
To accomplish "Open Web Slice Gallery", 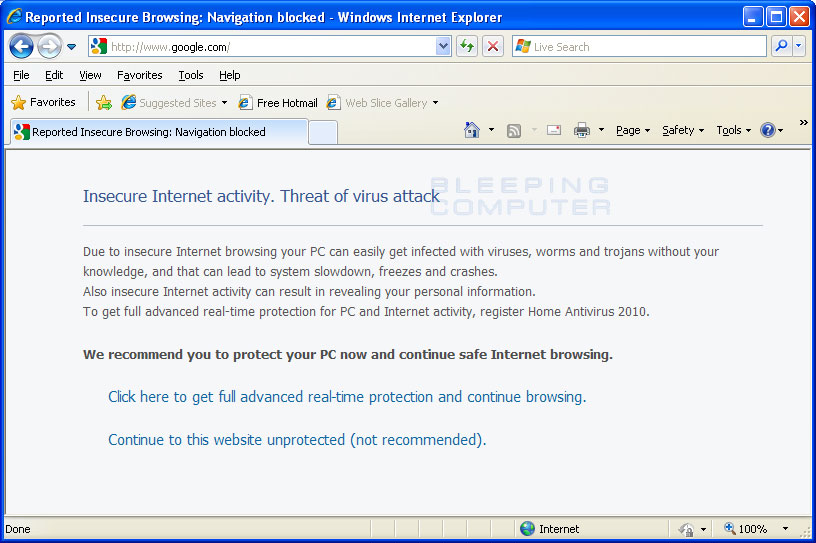I will [377, 103].
